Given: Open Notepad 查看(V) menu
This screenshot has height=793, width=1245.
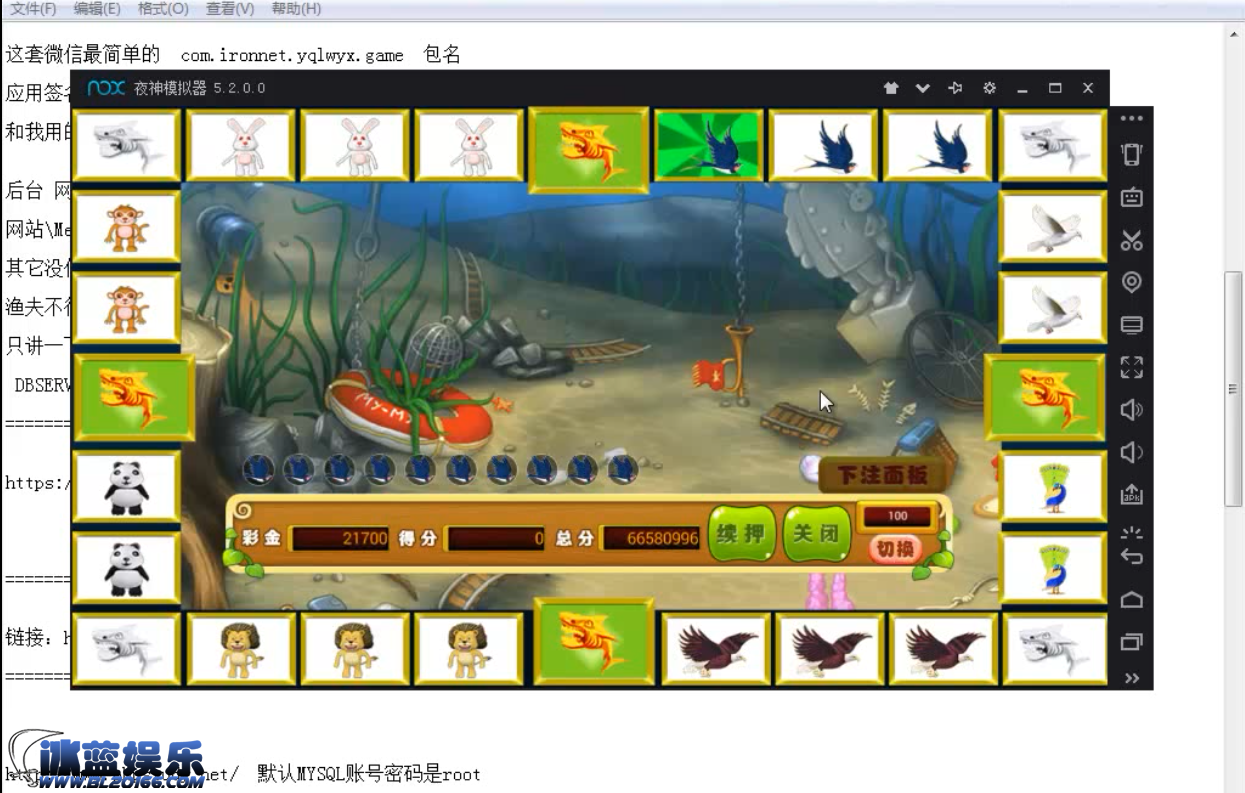Looking at the screenshot, I should pos(230,9).
